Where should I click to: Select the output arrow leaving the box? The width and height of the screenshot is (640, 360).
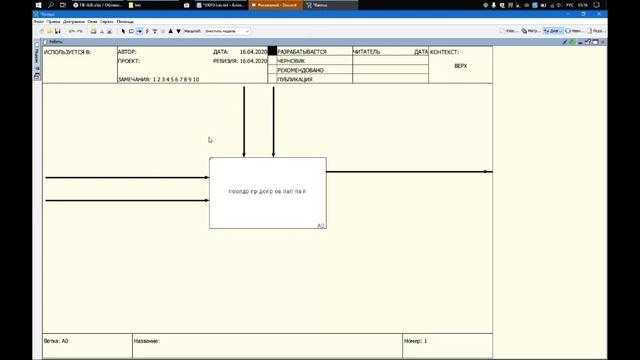click(409, 172)
